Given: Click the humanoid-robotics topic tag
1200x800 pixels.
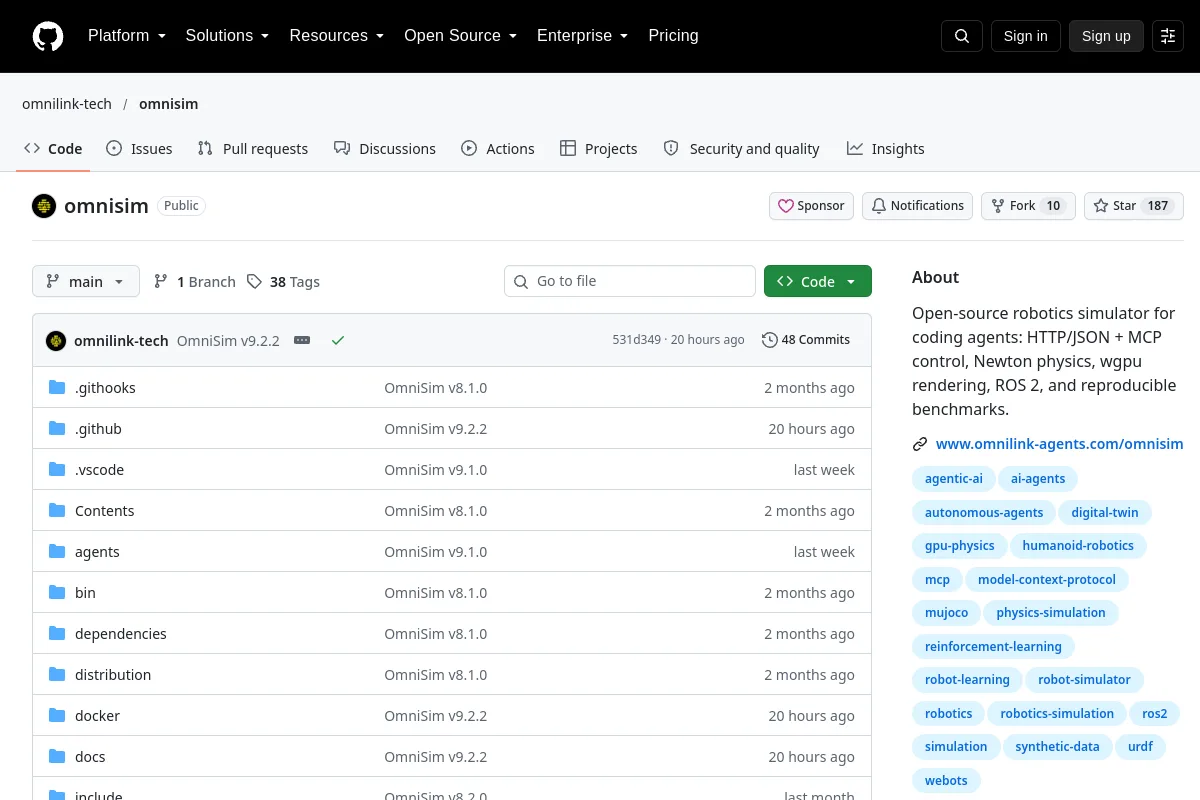Looking at the screenshot, I should coord(1078,546).
